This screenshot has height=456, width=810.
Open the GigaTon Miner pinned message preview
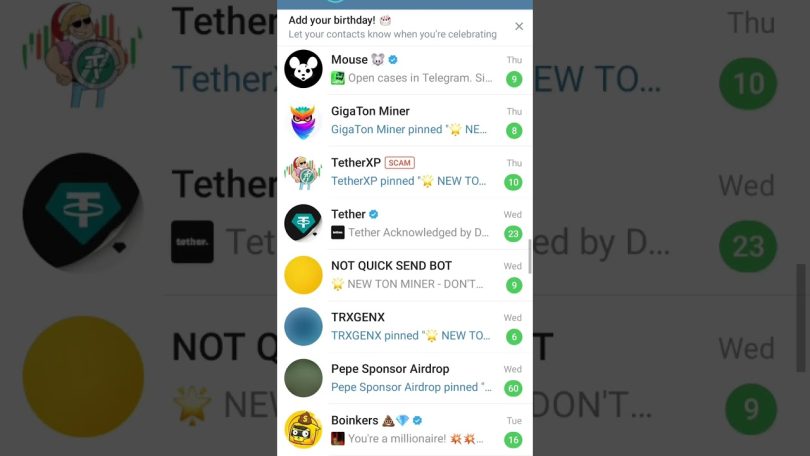point(409,130)
